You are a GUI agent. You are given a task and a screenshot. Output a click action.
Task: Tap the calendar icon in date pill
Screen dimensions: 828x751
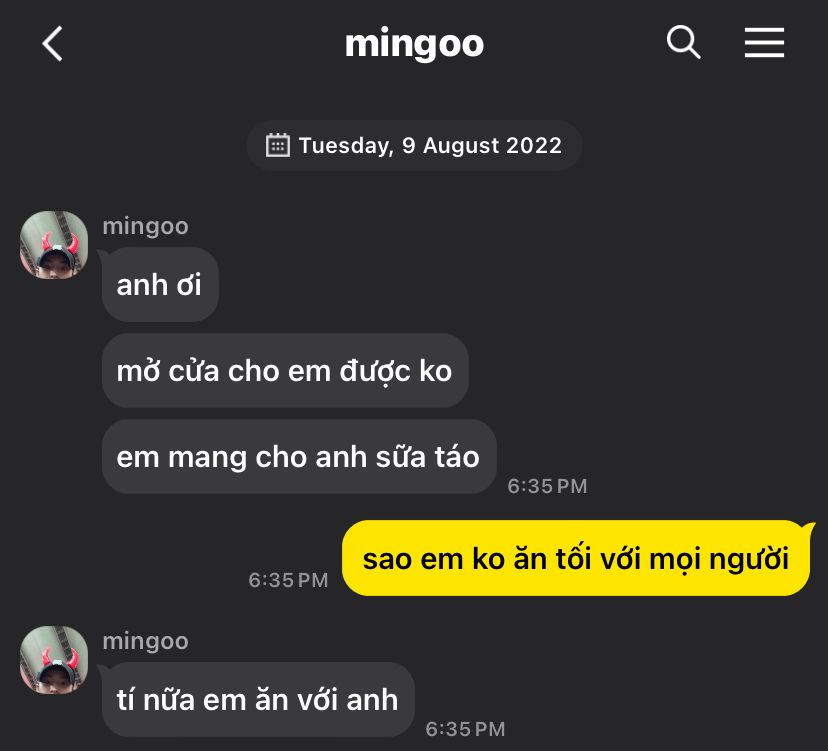click(x=278, y=145)
